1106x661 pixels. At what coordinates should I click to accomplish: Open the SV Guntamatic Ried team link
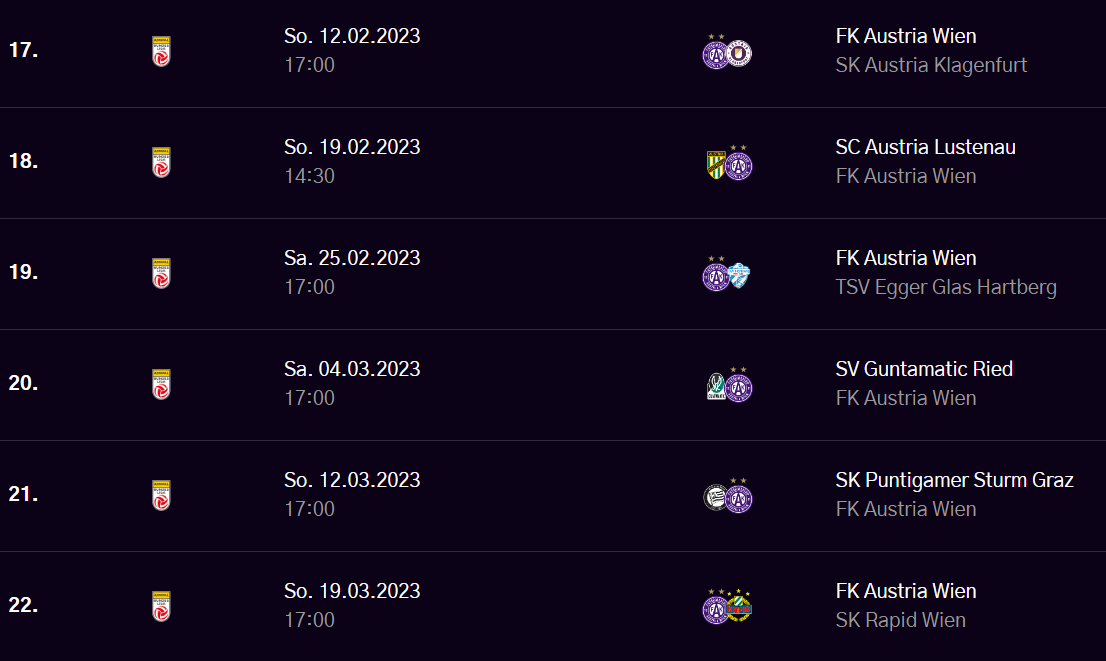point(924,369)
